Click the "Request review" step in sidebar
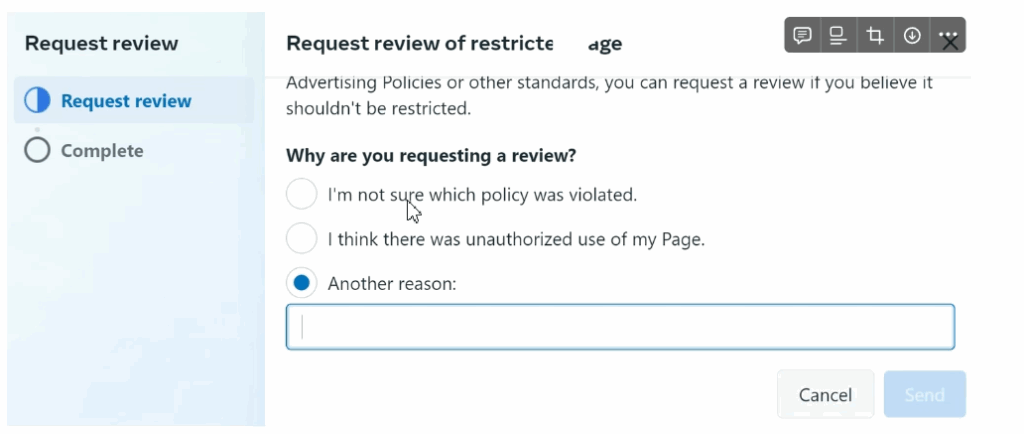 (126, 101)
